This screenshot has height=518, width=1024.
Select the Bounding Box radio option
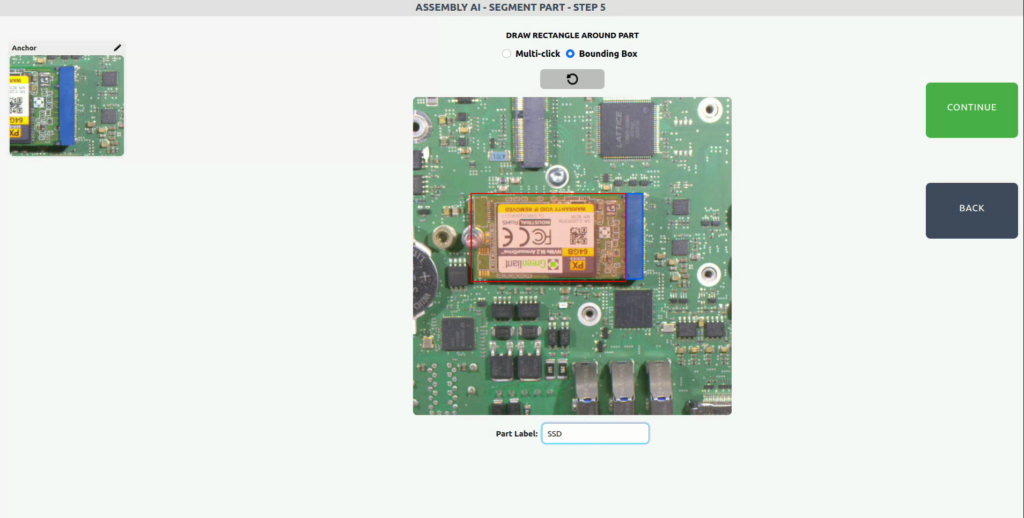point(571,54)
